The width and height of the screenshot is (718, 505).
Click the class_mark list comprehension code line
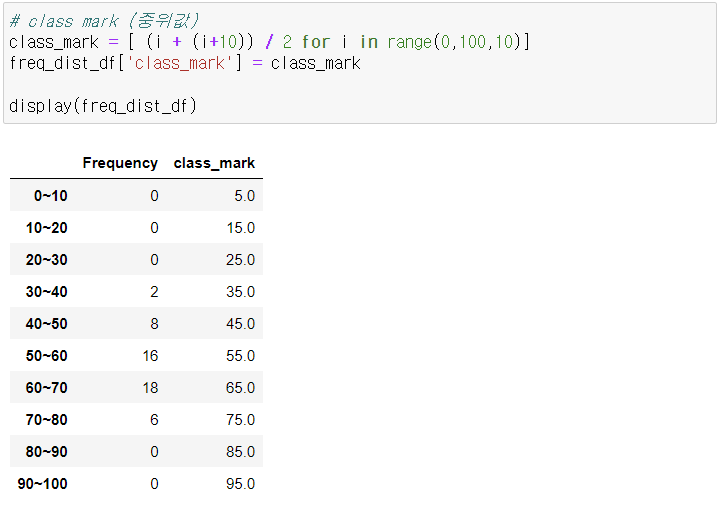pos(269,42)
